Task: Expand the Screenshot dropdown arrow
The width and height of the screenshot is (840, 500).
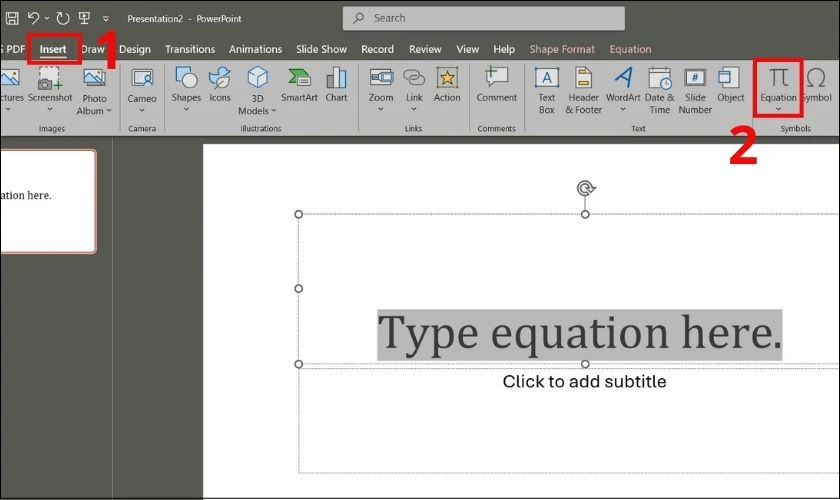Action: tap(50, 109)
